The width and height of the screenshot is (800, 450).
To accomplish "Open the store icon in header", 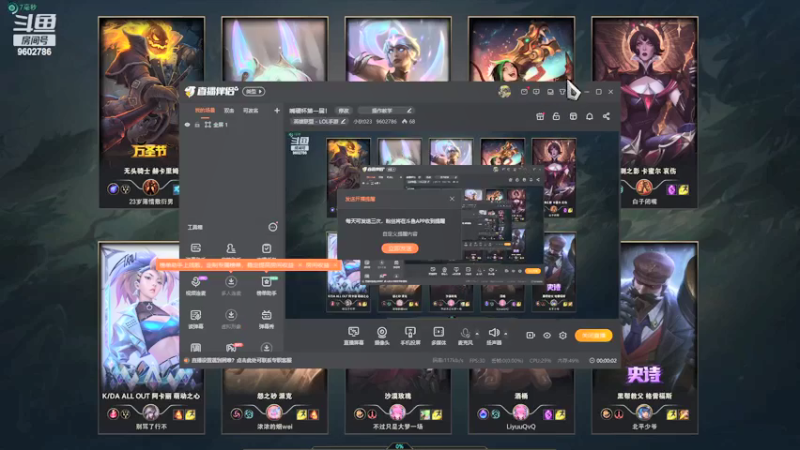I will tap(573, 116).
